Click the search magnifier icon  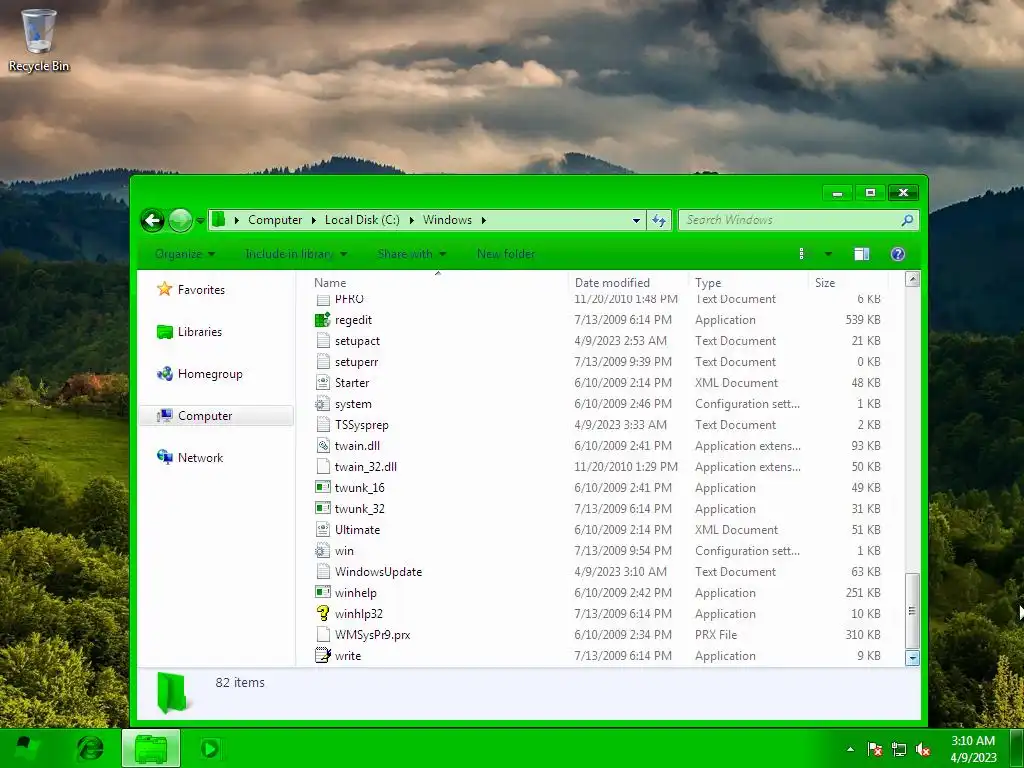907,221
